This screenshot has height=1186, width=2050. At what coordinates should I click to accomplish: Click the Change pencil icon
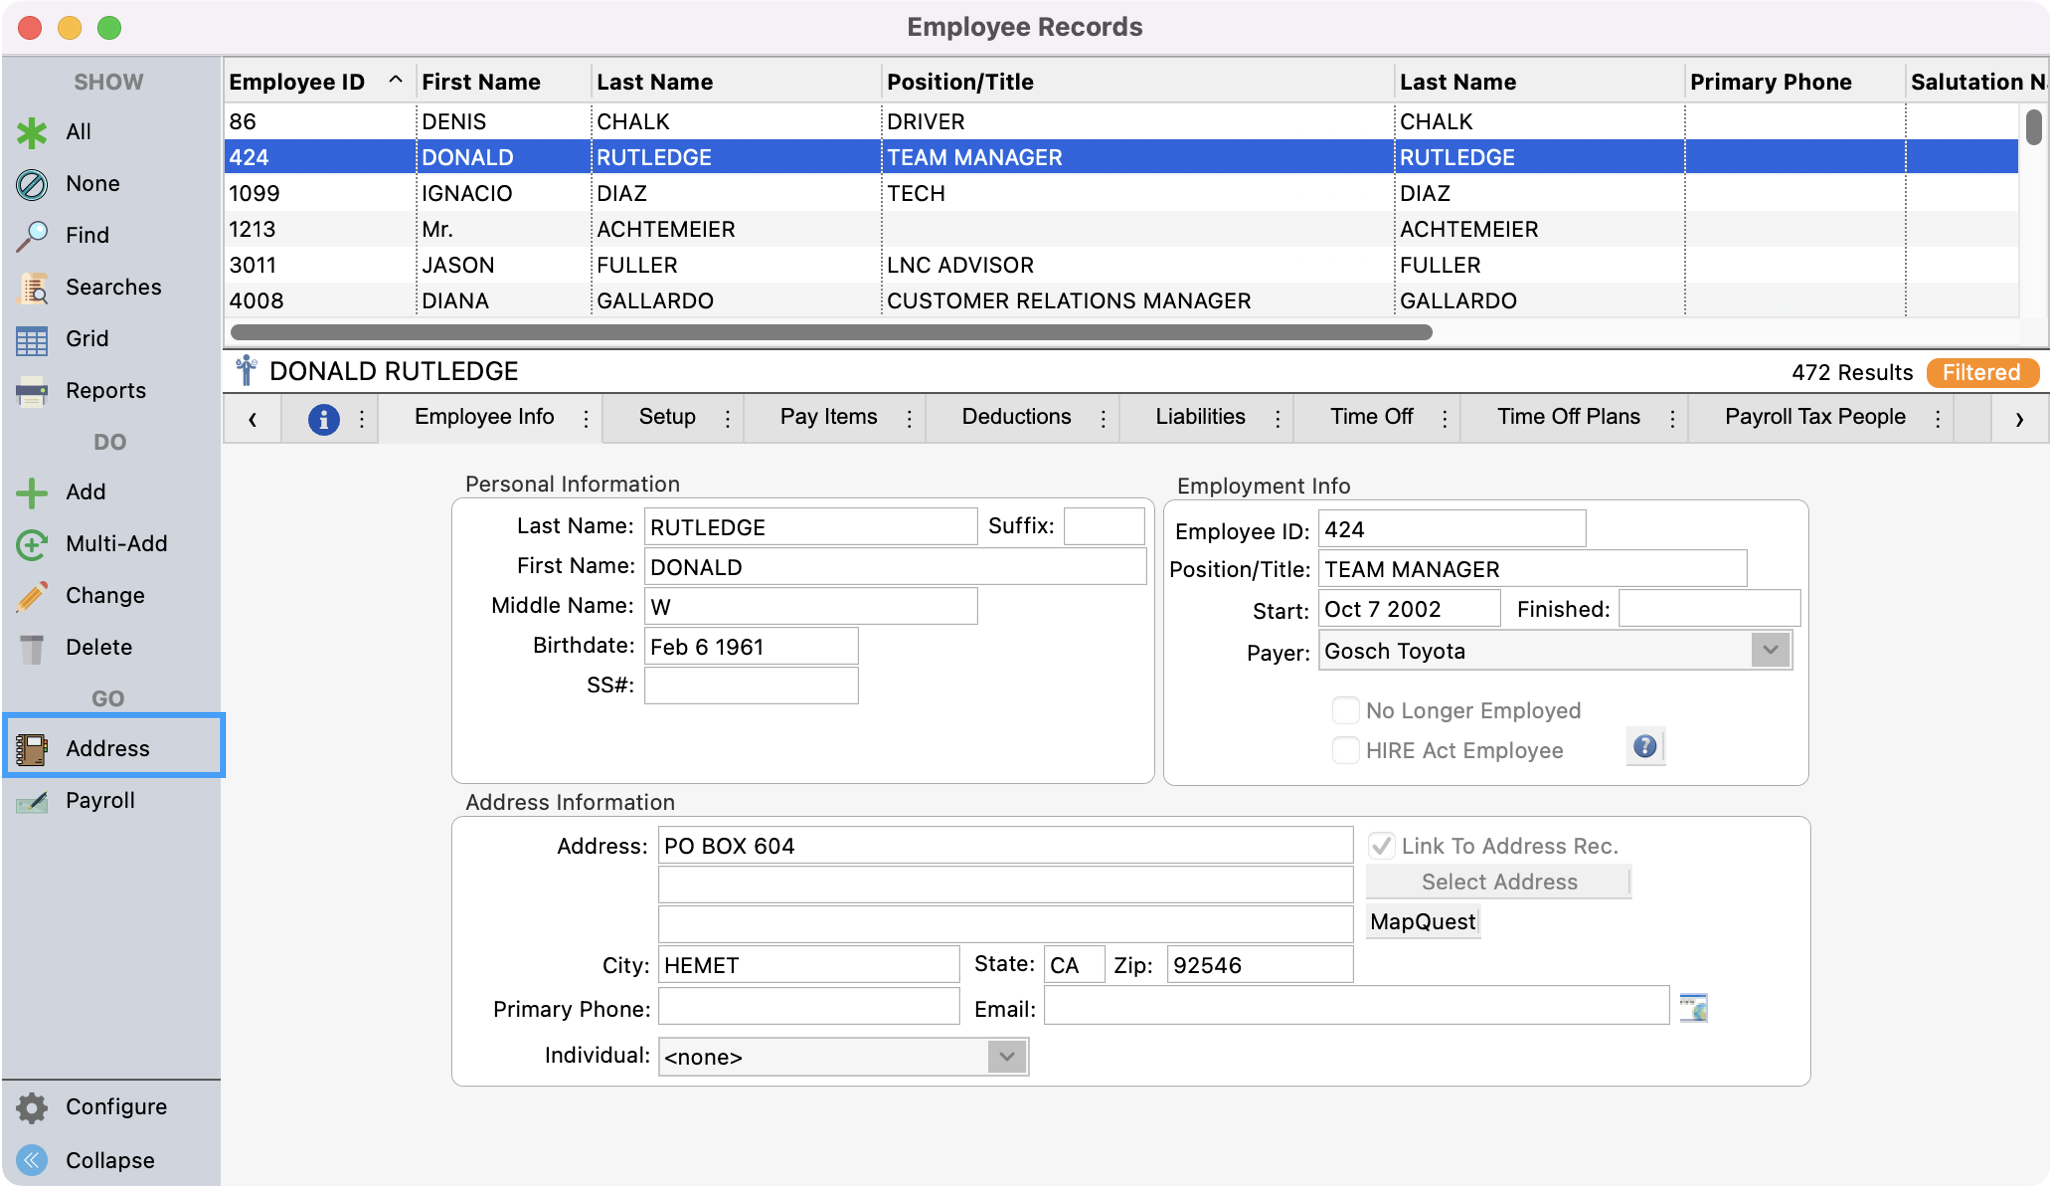tap(32, 596)
